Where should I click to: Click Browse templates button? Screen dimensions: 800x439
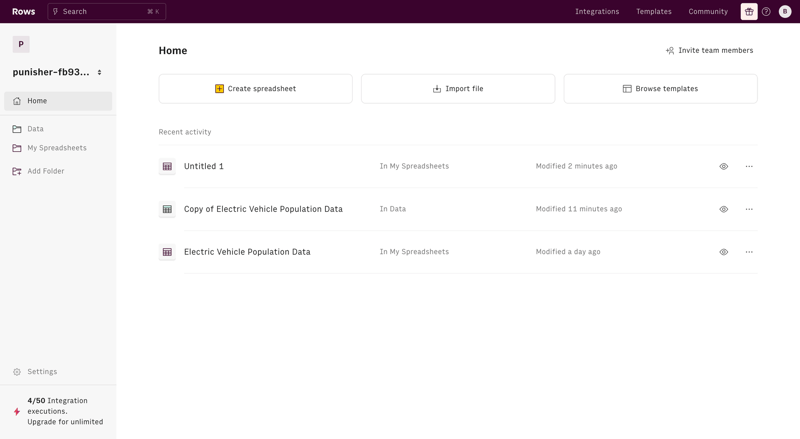click(661, 89)
